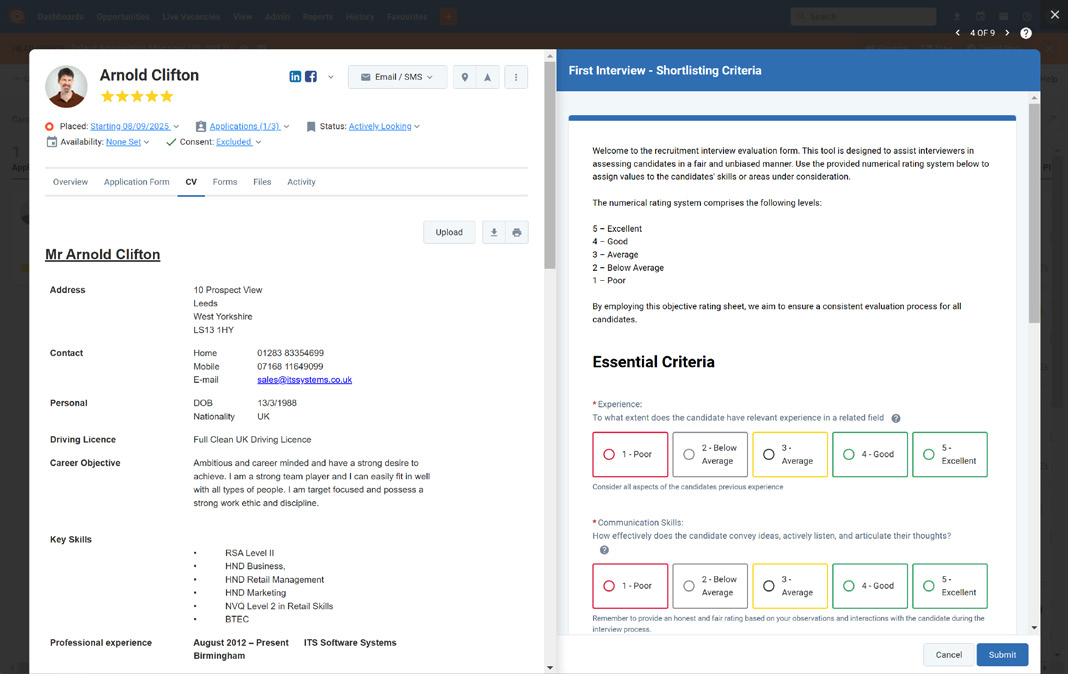Image resolution: width=1068 pixels, height=674 pixels.
Task: Switch to the Application Form tab
Action: click(136, 182)
